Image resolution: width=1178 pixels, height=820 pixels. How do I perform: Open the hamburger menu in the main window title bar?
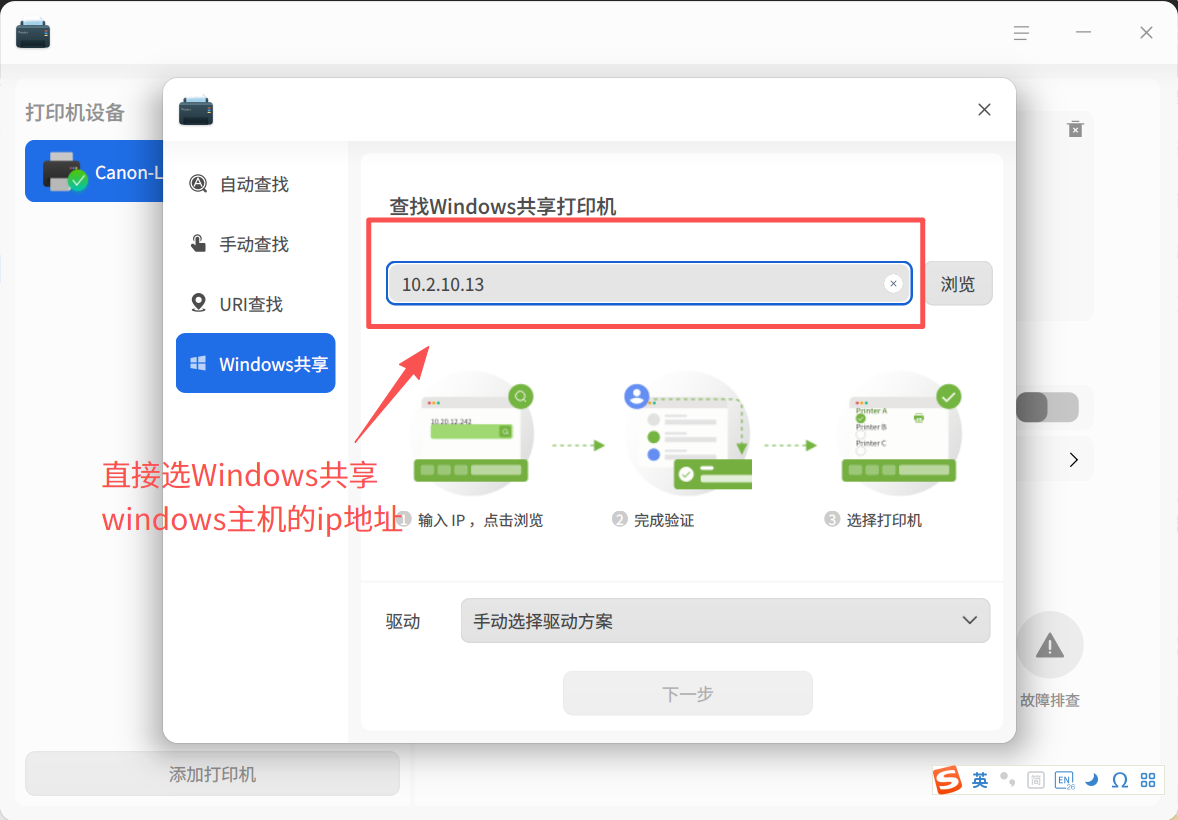pos(1020,33)
